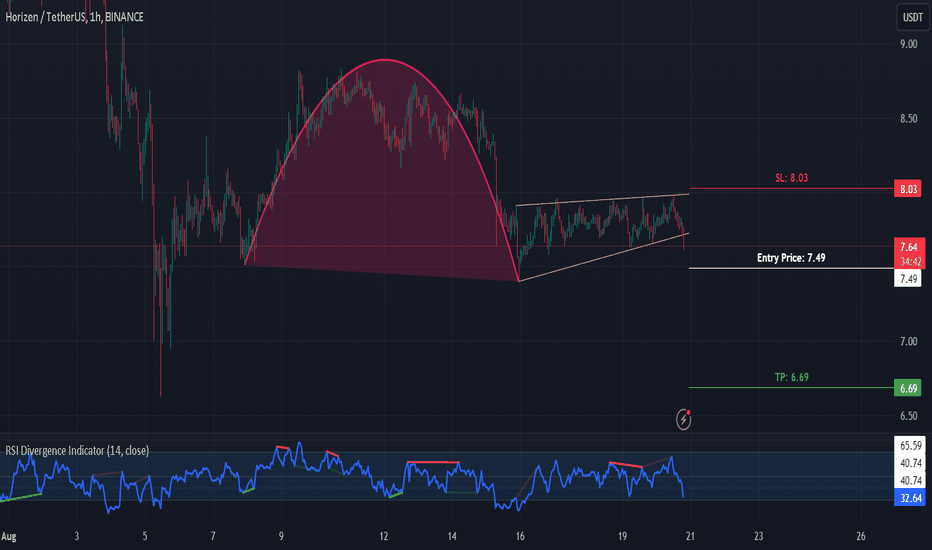Click the blue 32.64 RSI value tag

(x=909, y=498)
